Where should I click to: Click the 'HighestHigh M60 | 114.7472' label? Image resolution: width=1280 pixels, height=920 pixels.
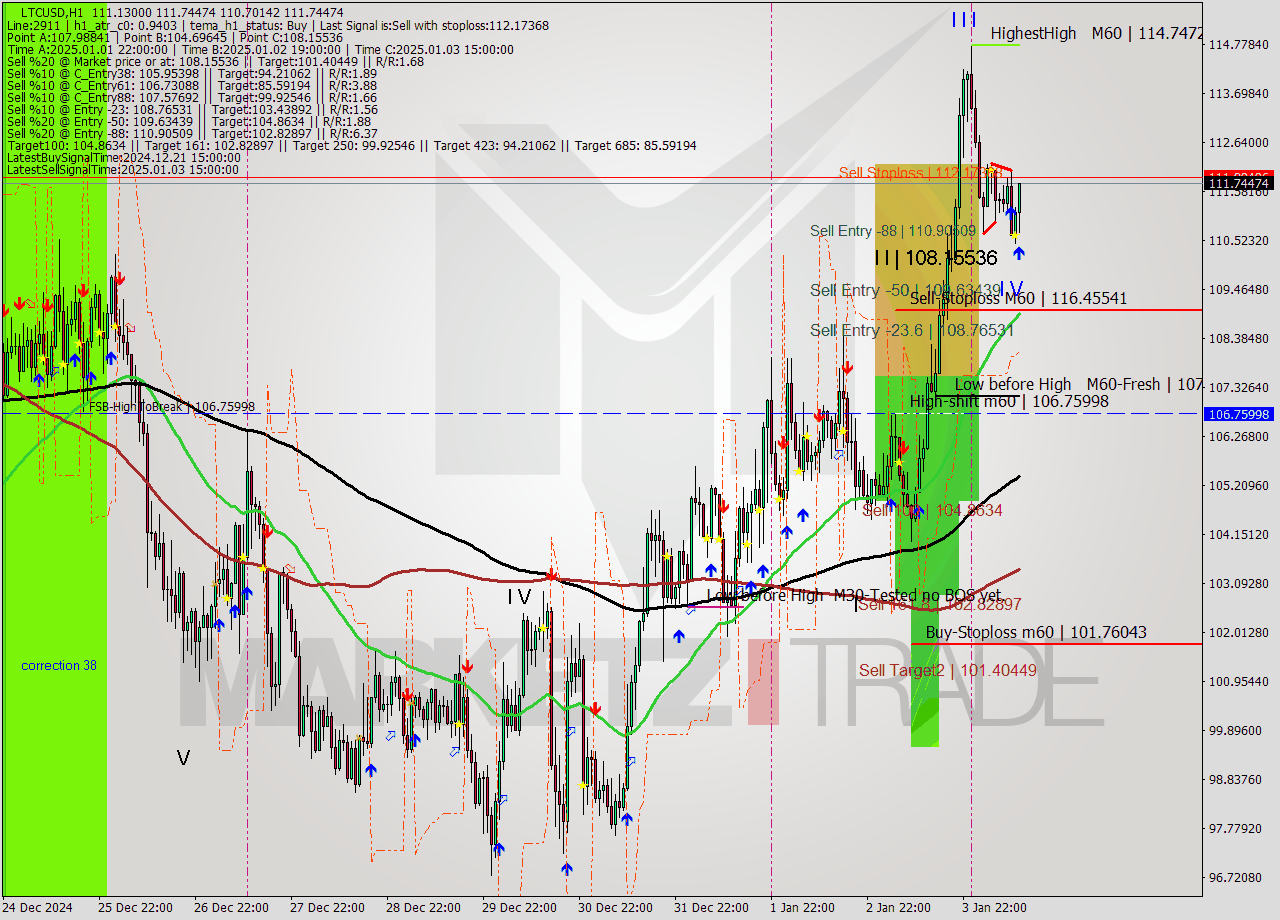(1096, 33)
